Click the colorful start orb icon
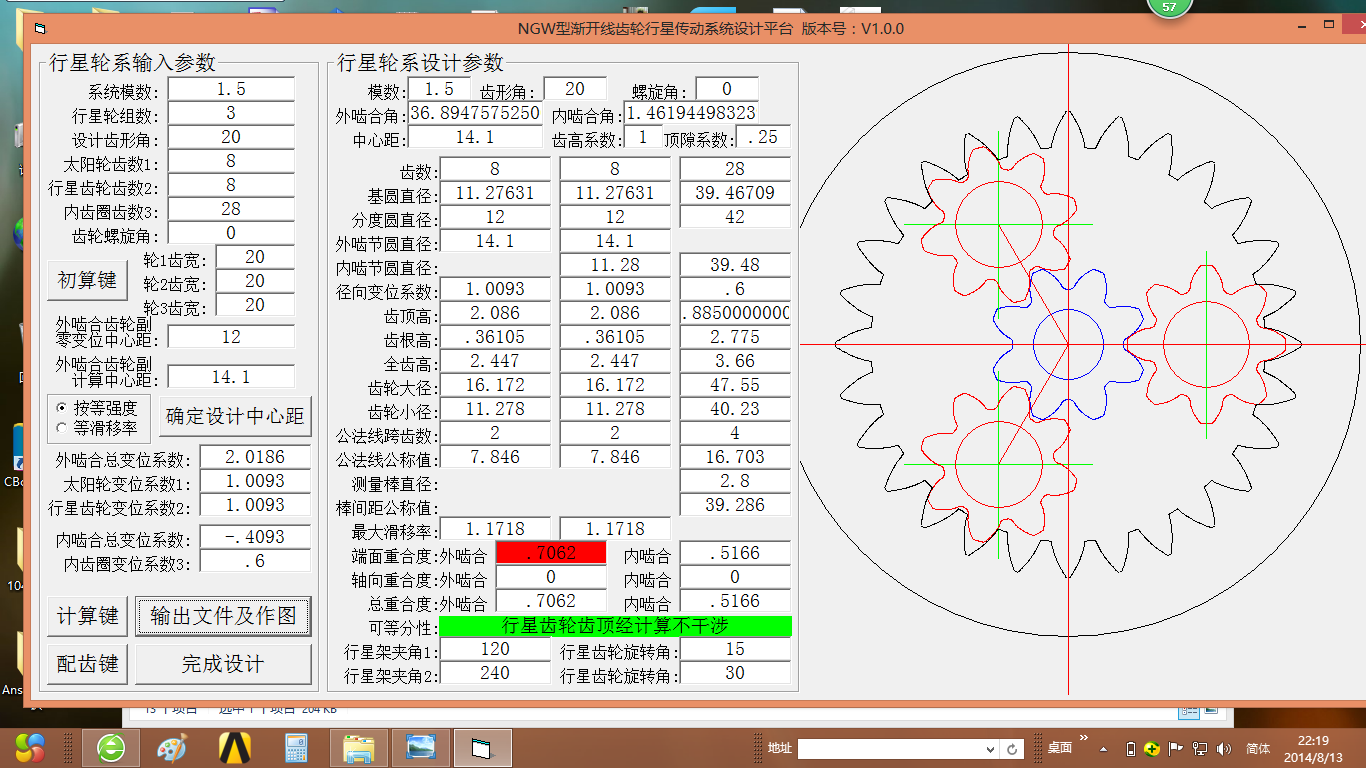 pyautogui.click(x=31, y=747)
